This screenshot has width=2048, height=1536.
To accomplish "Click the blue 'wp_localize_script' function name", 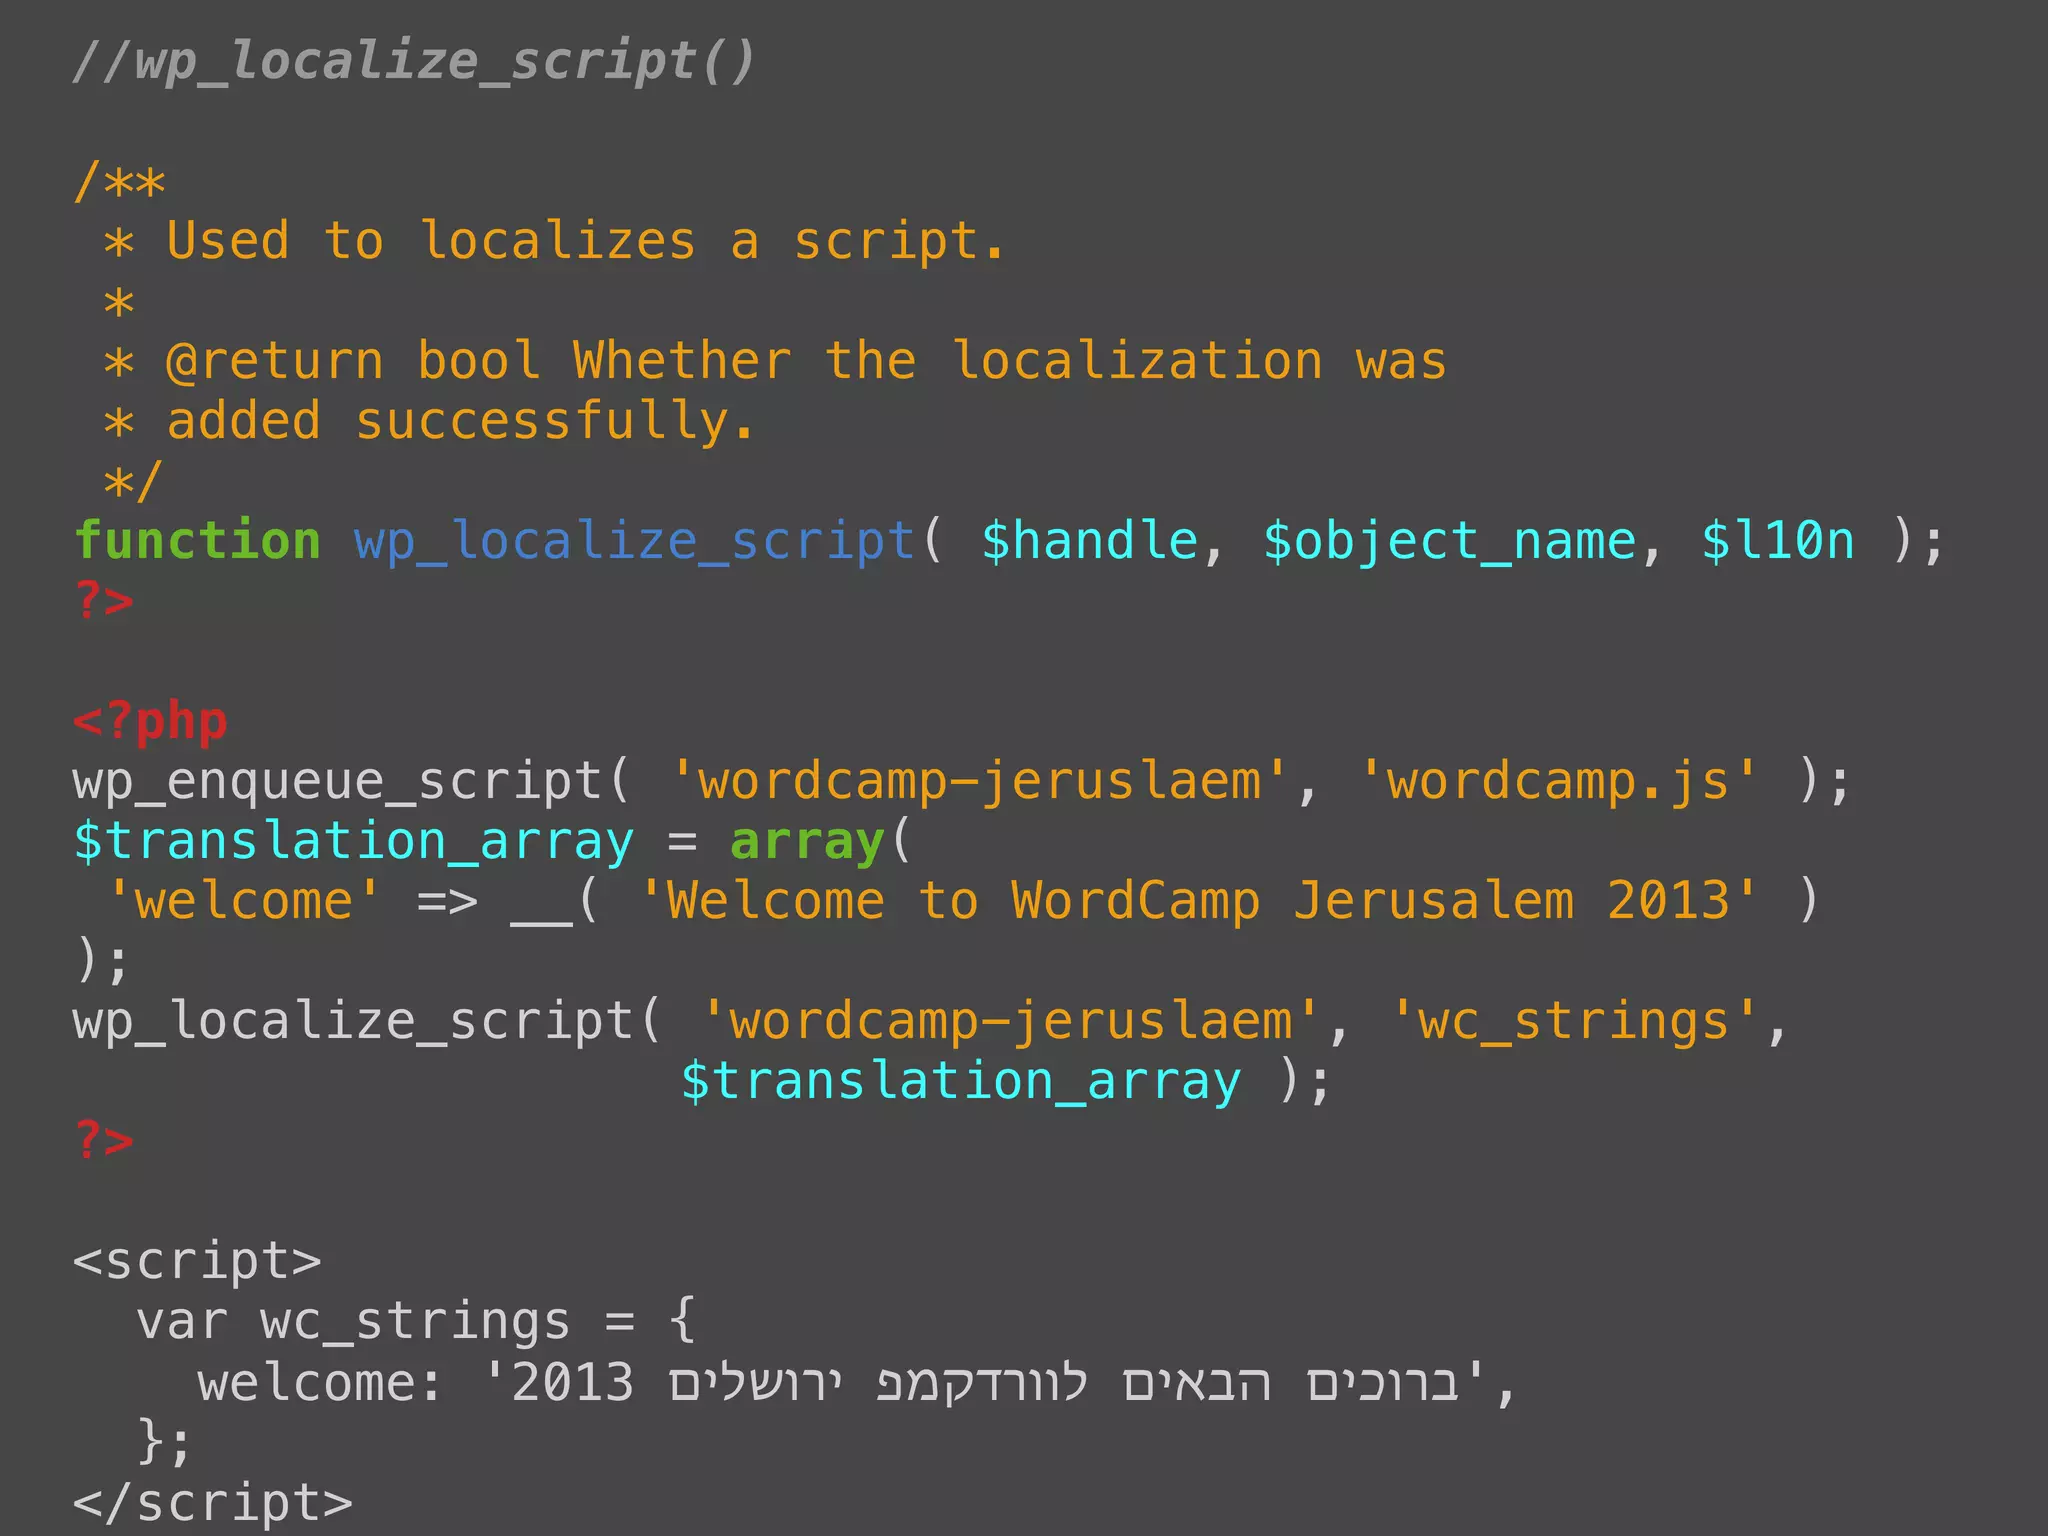I will point(634,542).
